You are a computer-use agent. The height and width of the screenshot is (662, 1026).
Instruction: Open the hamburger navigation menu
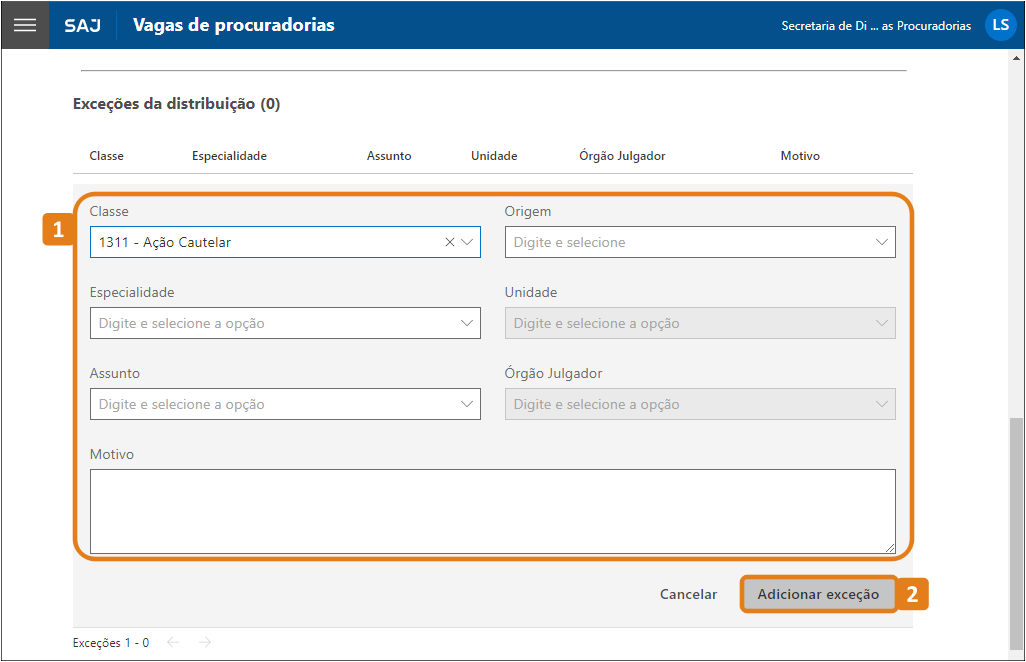point(25,25)
